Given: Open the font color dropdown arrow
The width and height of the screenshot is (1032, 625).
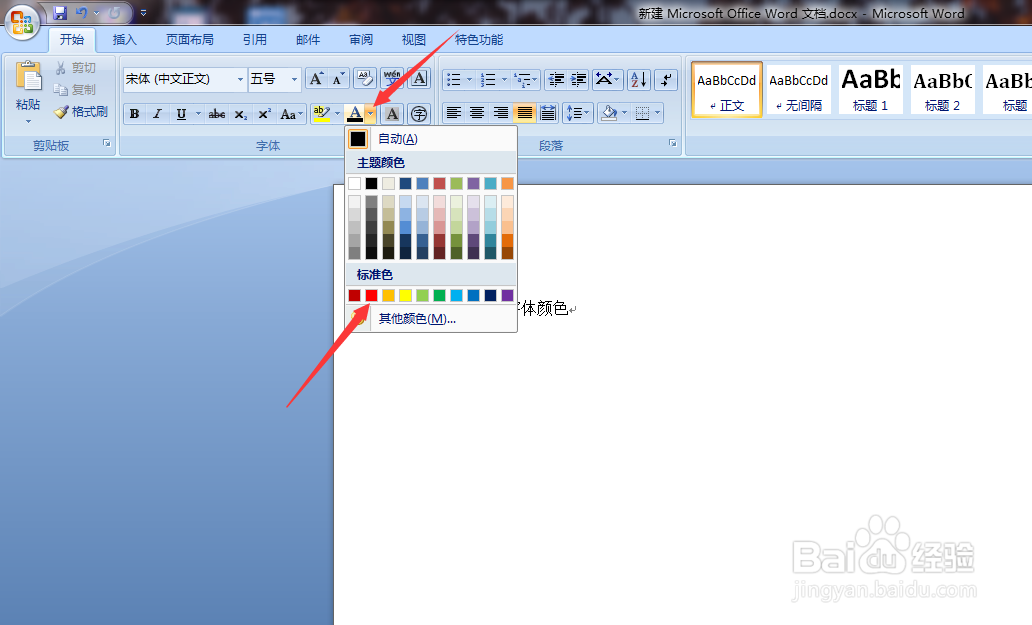Looking at the screenshot, I should coord(371,114).
